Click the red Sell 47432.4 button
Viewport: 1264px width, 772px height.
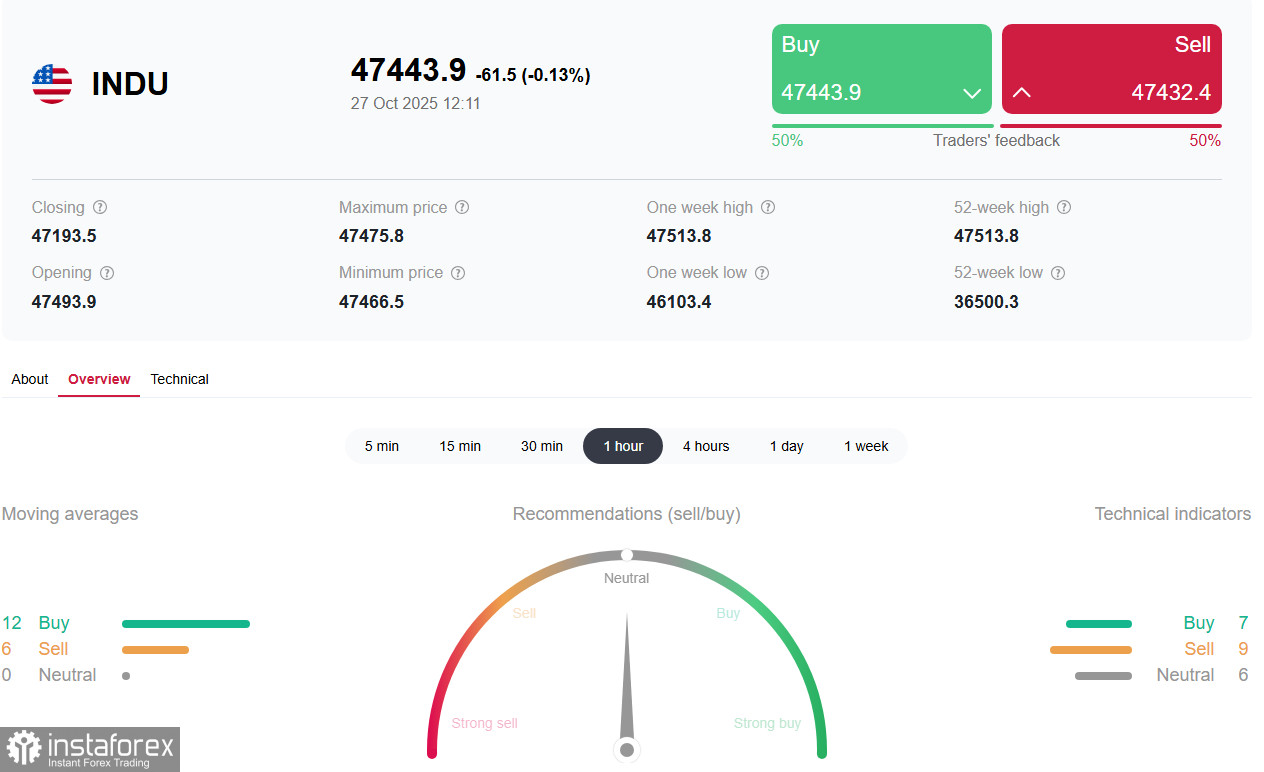point(1112,69)
